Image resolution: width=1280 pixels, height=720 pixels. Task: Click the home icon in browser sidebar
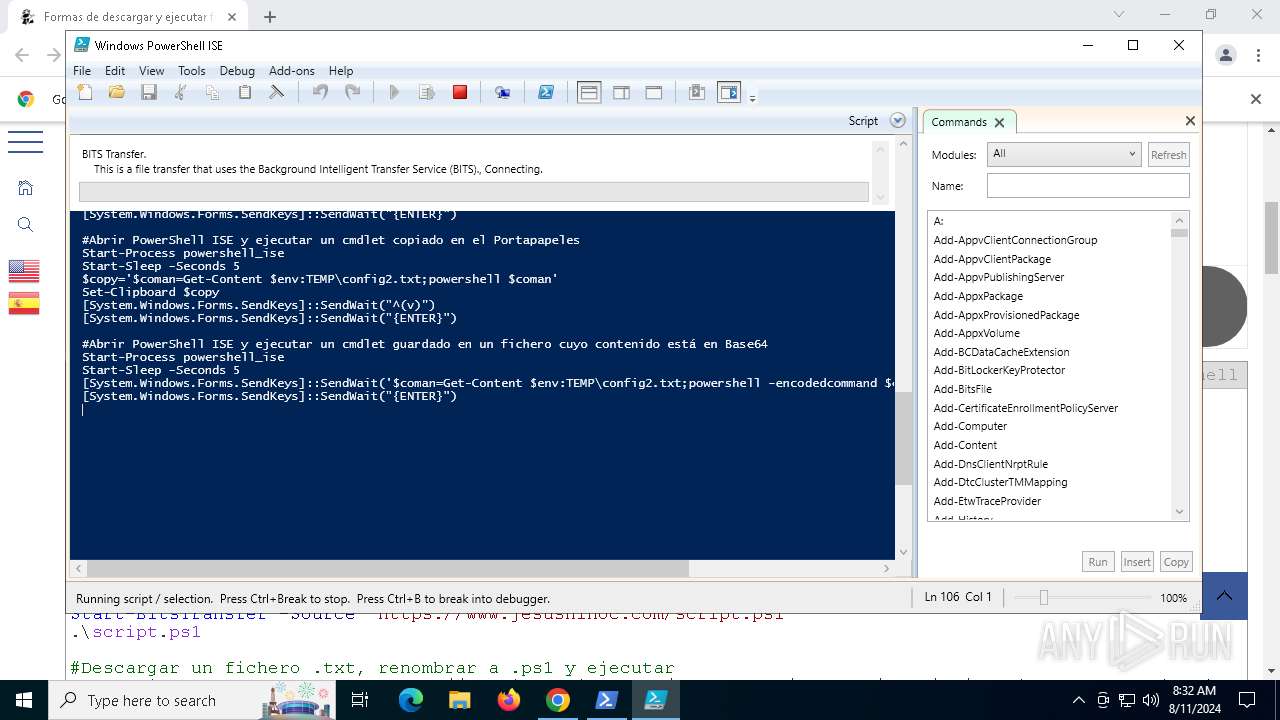(26, 188)
